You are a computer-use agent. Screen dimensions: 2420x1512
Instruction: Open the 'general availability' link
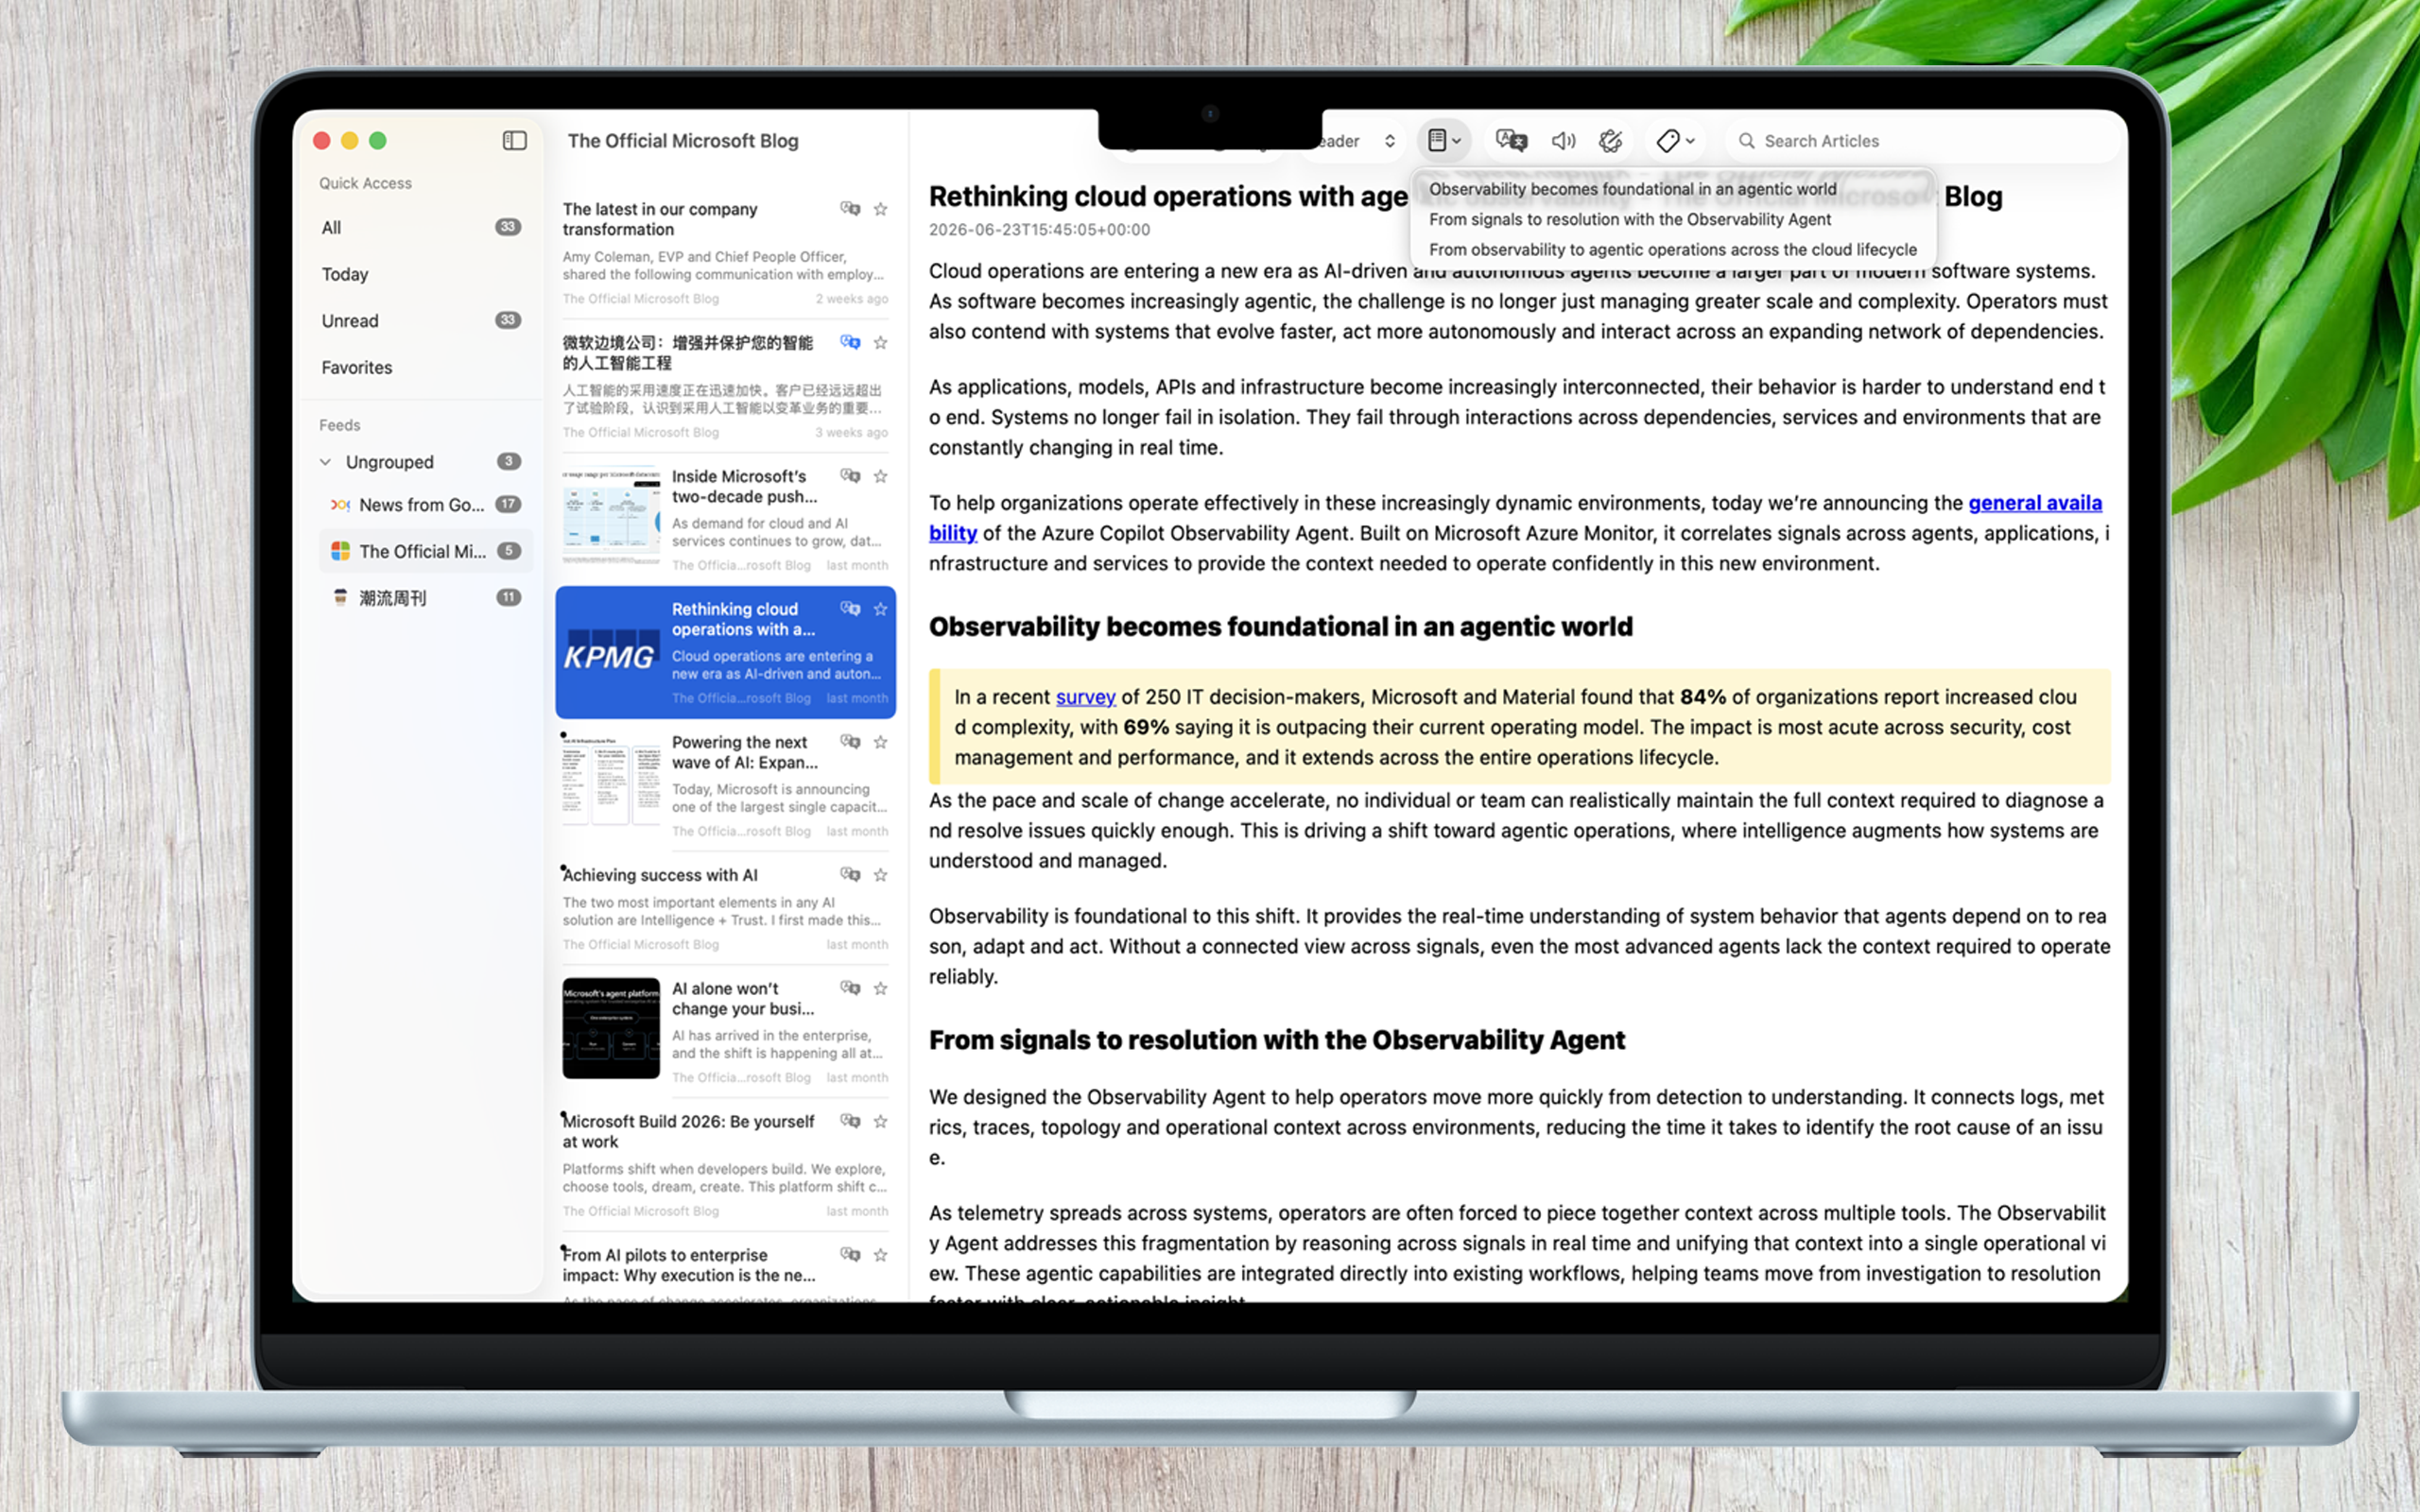pos(2035,503)
